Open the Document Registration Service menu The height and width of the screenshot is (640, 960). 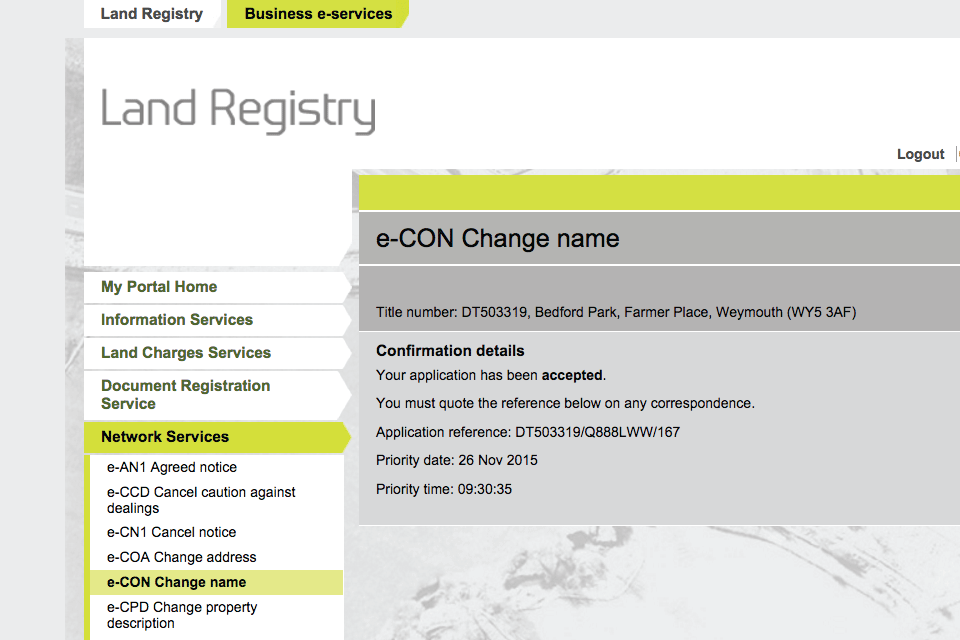click(x=185, y=394)
